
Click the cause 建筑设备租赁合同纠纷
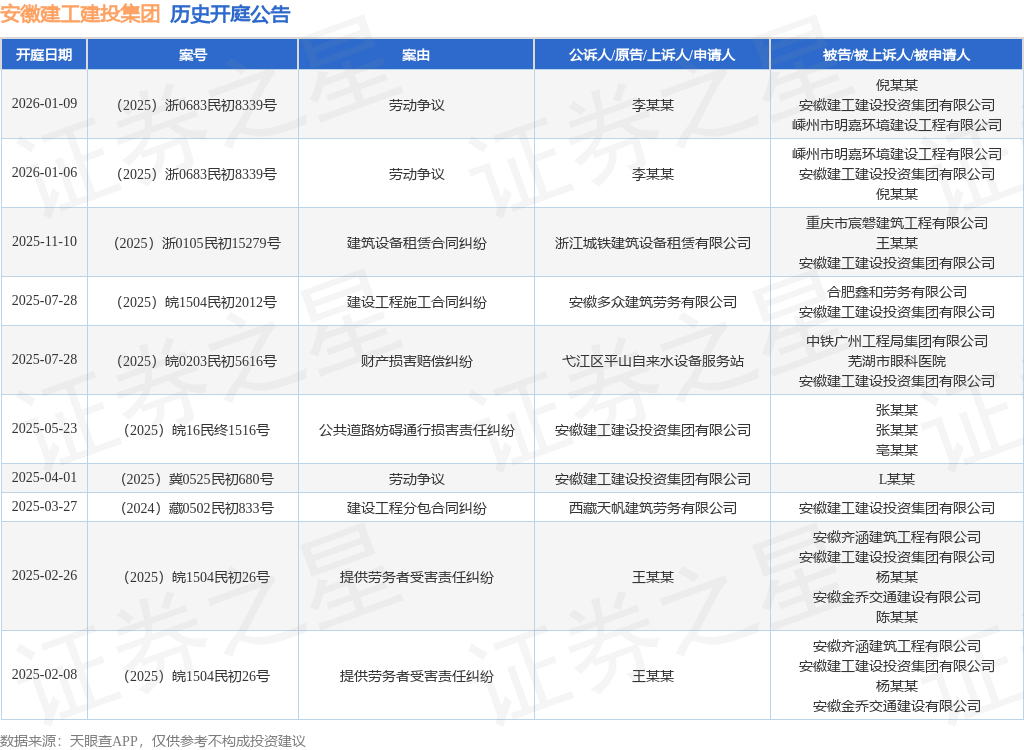(416, 243)
